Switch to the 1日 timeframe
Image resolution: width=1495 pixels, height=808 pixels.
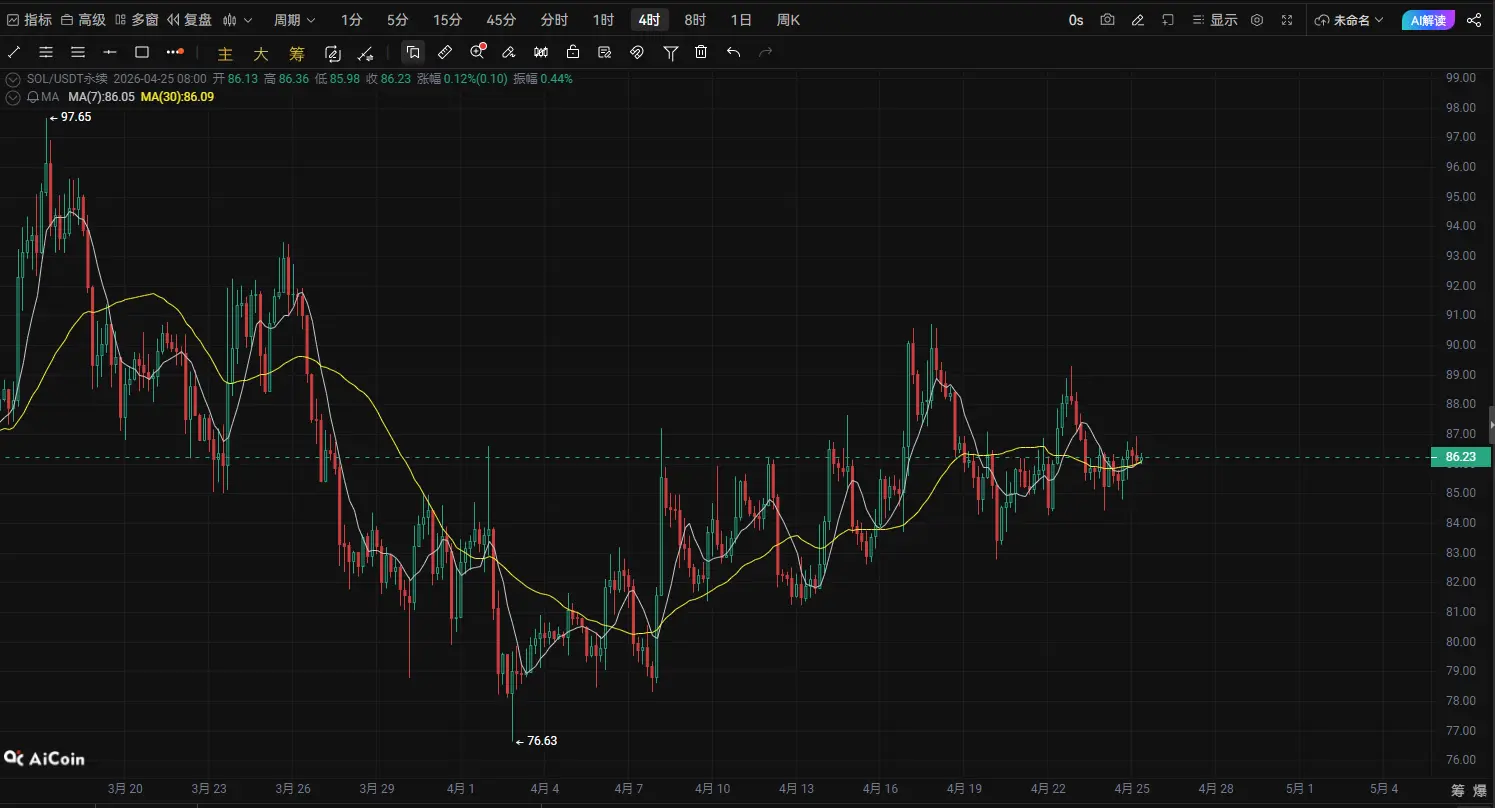click(740, 20)
